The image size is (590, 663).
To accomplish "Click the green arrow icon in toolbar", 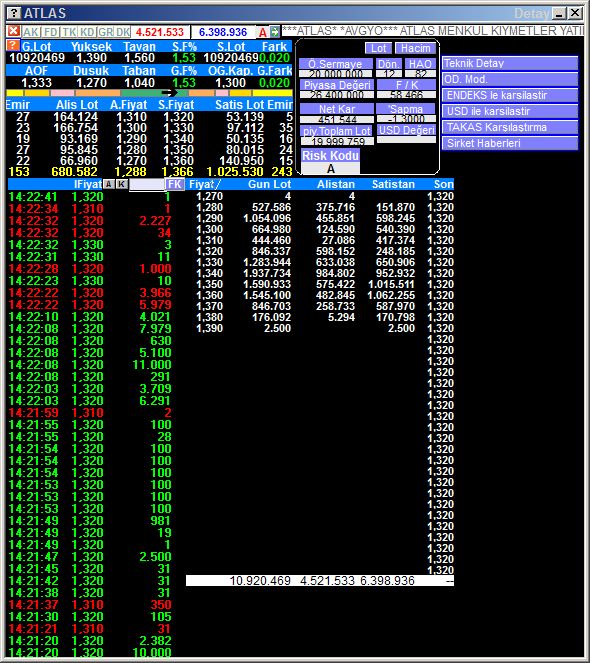I will [275, 32].
